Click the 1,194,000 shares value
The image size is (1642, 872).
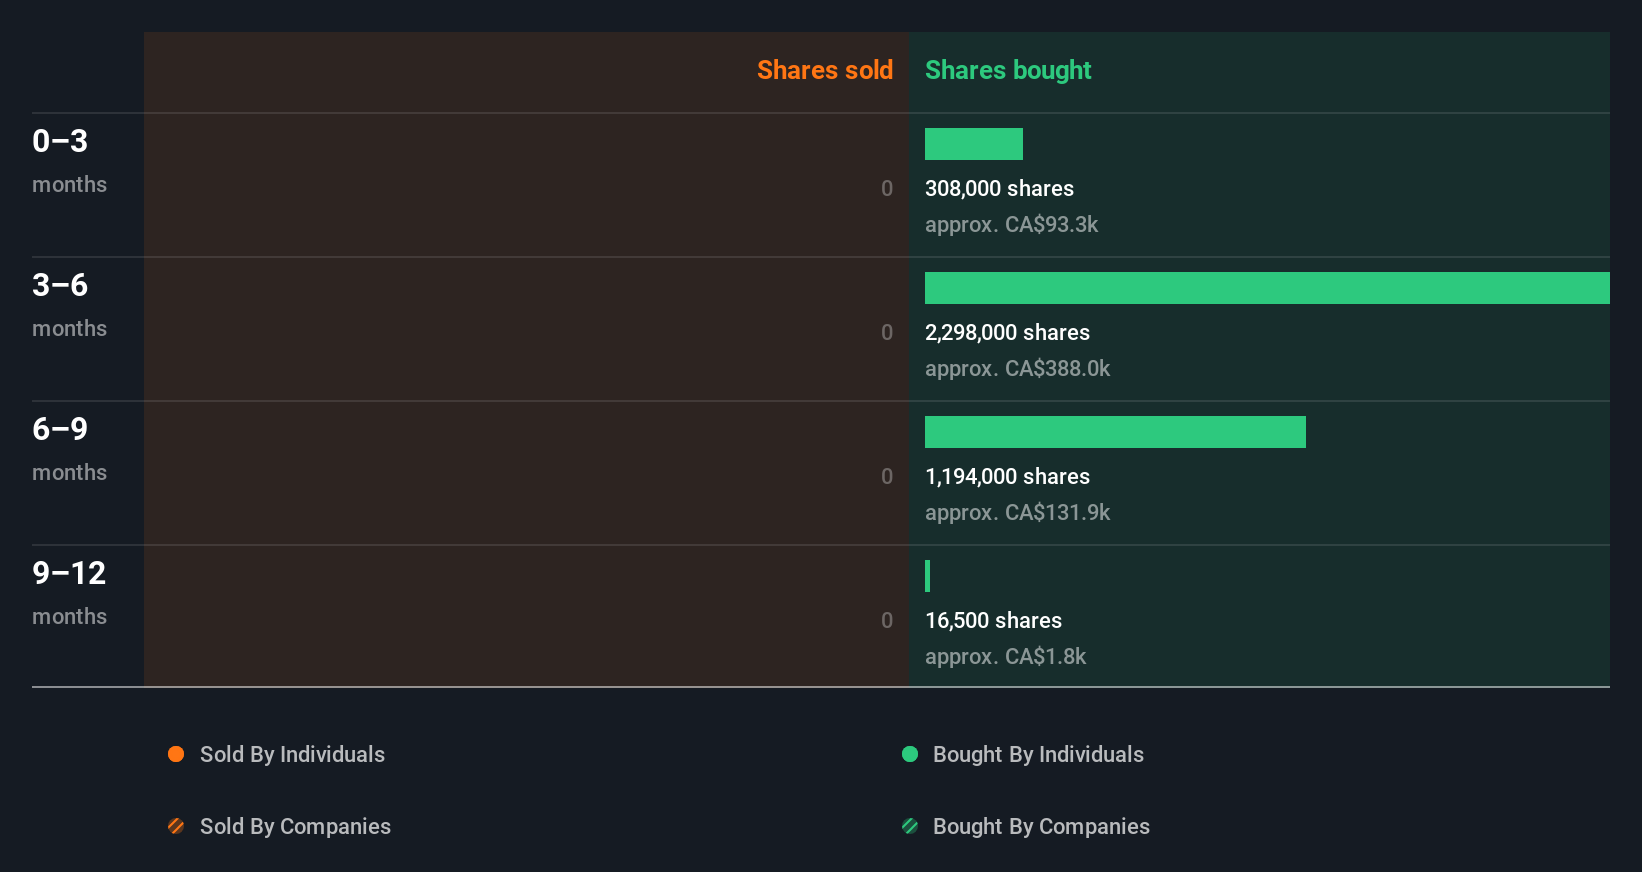pyautogui.click(x=1007, y=476)
